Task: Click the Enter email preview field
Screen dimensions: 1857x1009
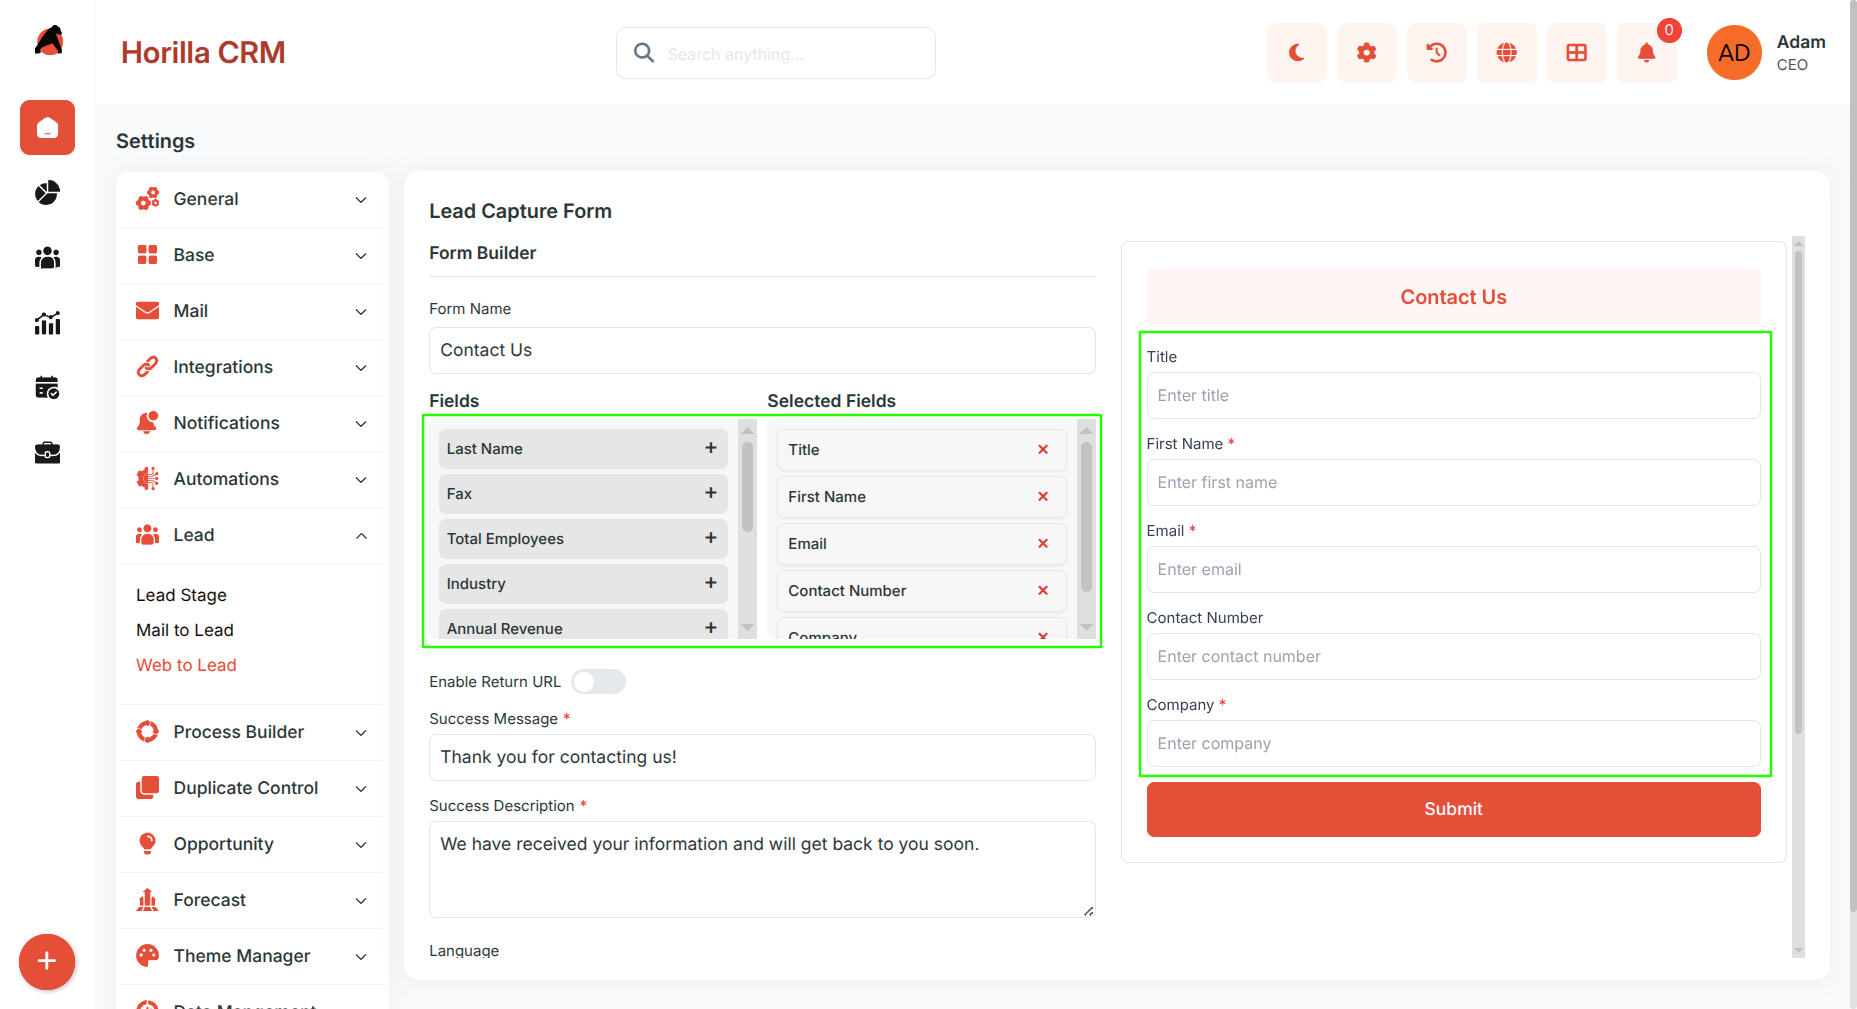Action: [1453, 569]
